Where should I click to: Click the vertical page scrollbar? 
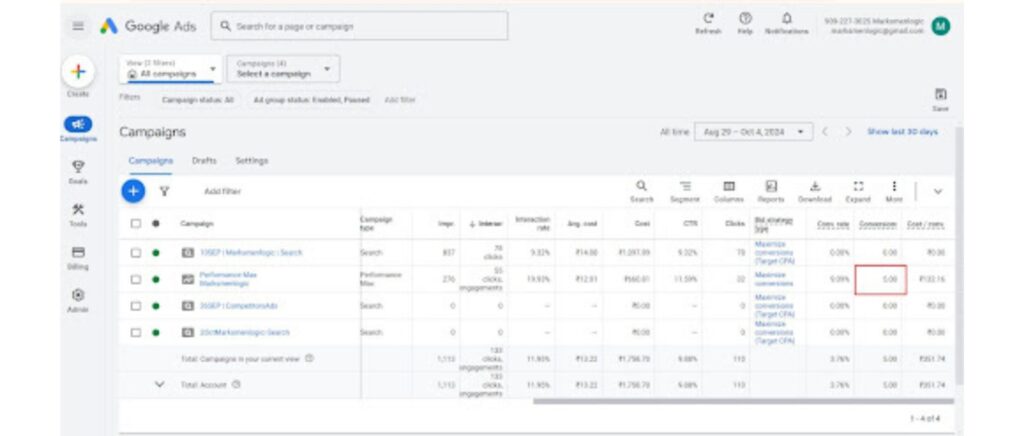point(959,255)
